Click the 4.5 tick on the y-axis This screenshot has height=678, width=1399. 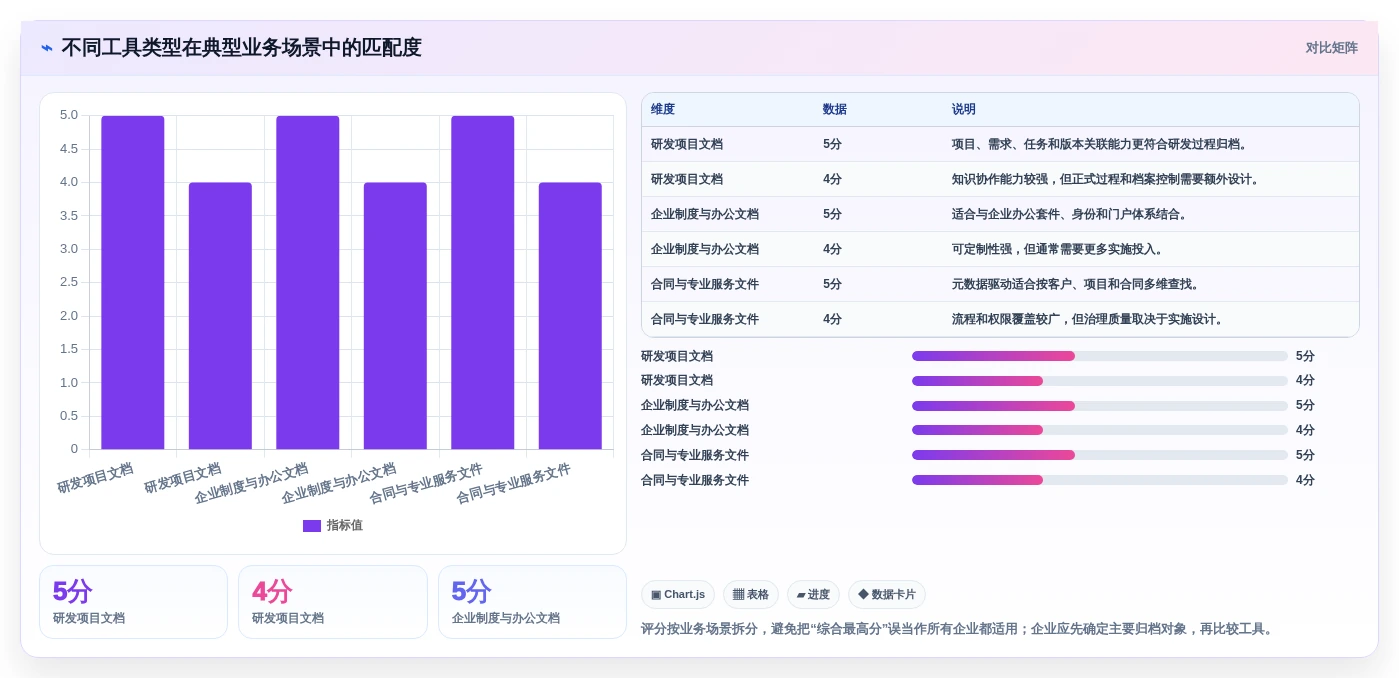69,149
